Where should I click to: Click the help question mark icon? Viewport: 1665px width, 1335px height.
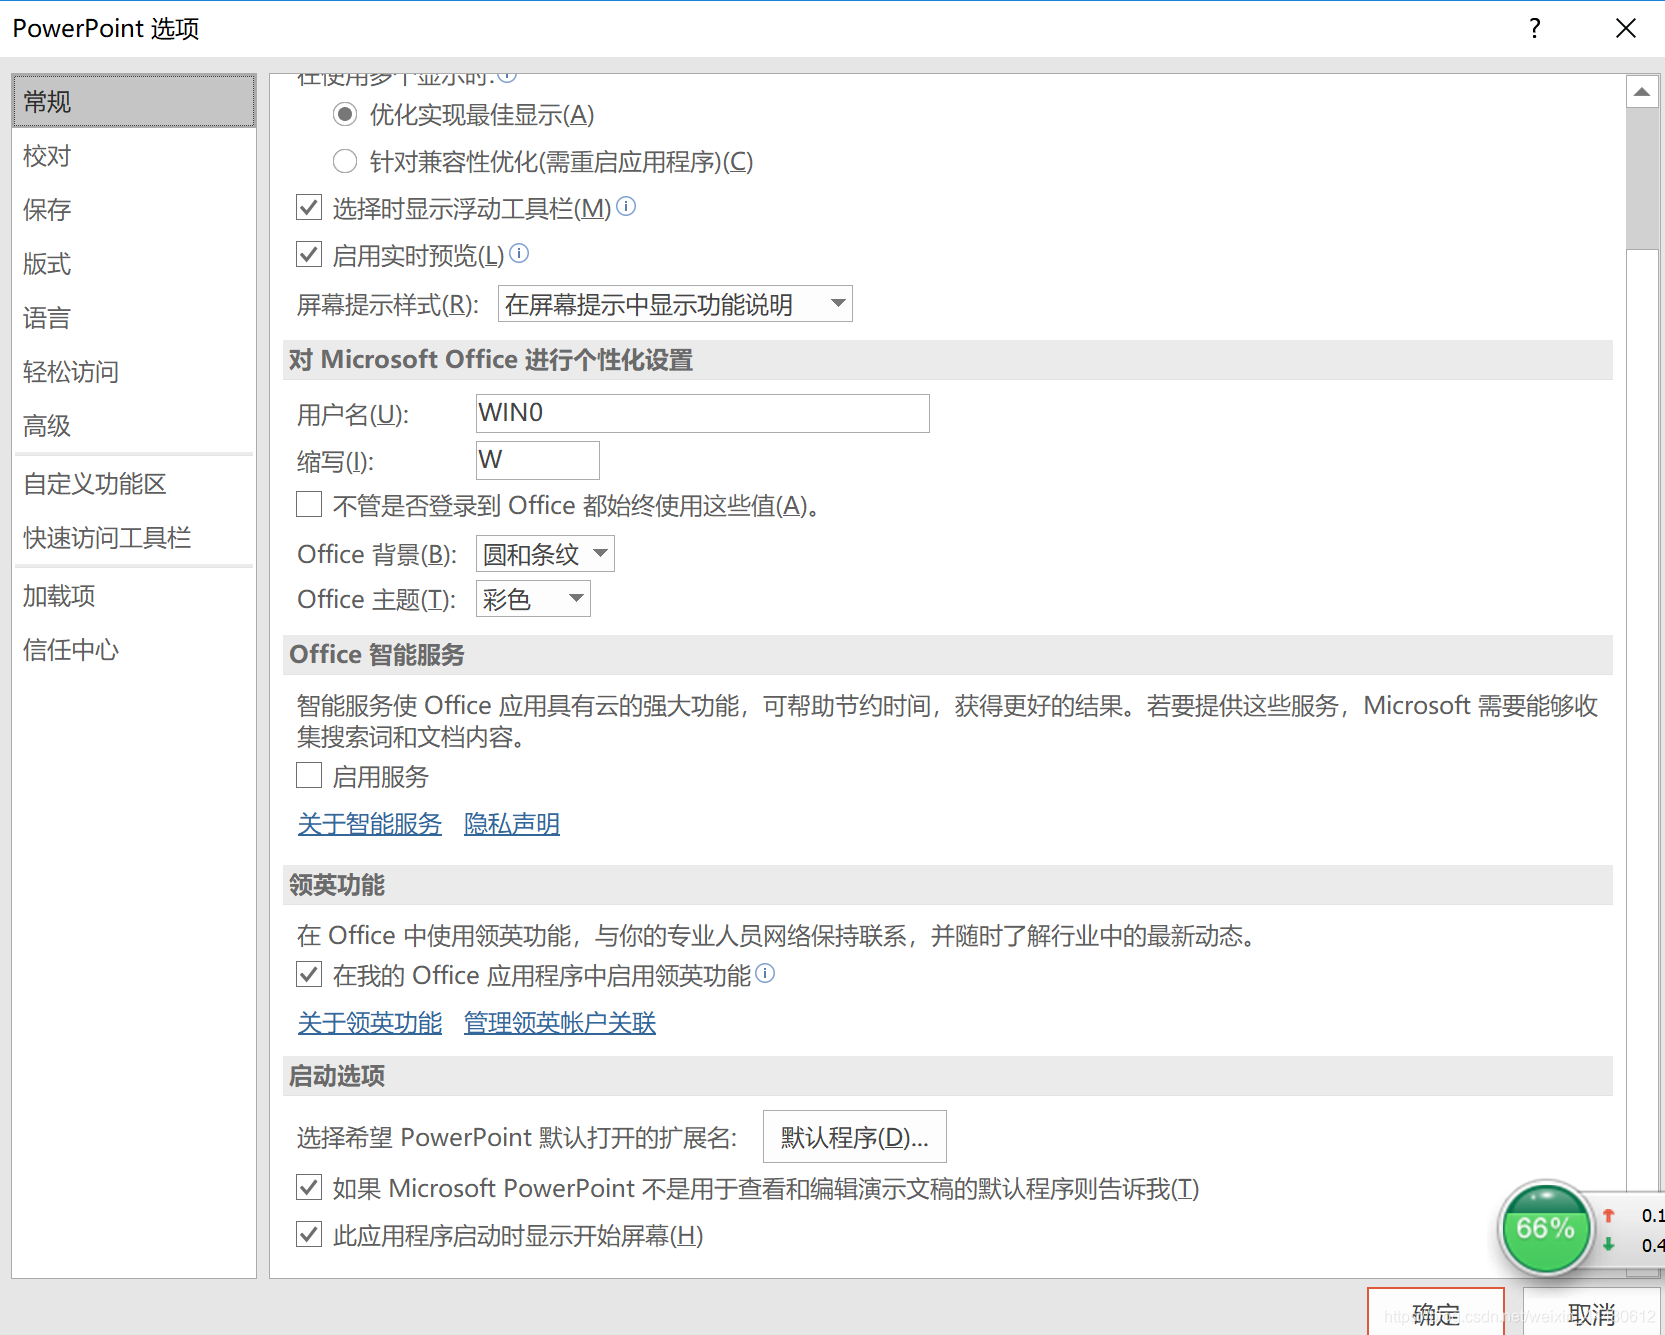(1535, 28)
